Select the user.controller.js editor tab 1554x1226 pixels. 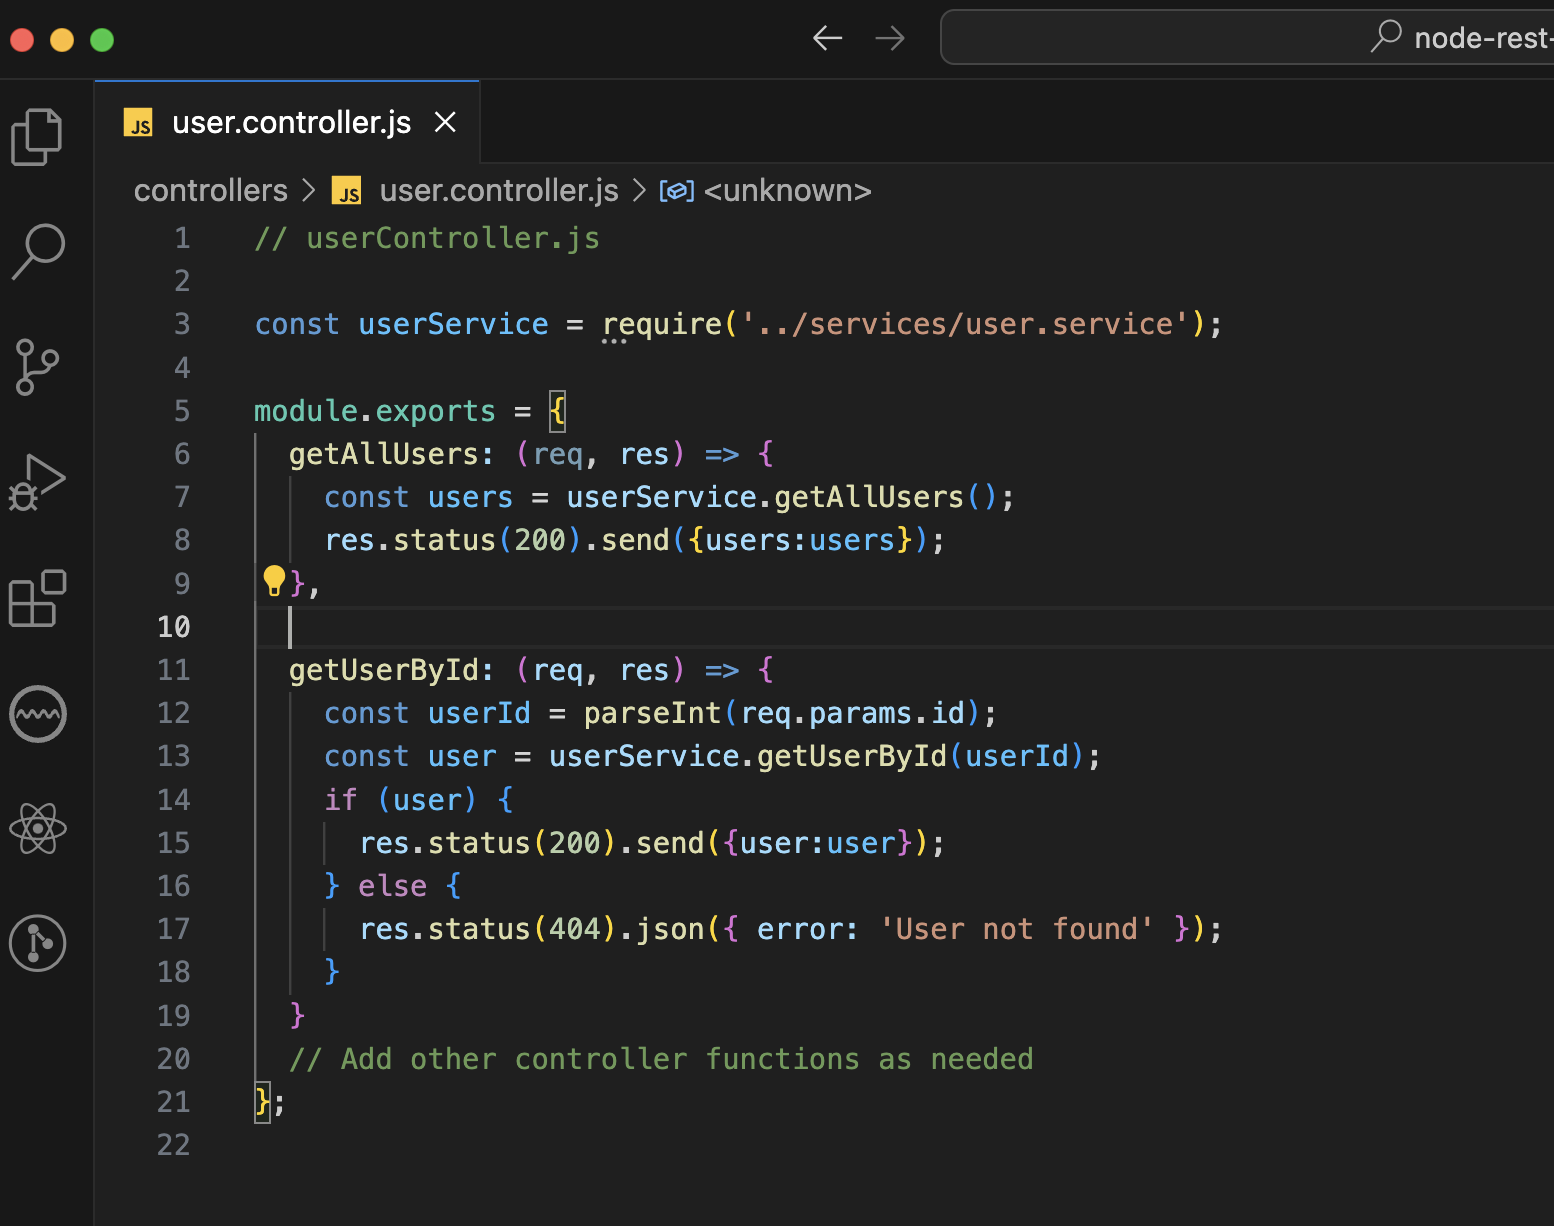(x=290, y=122)
